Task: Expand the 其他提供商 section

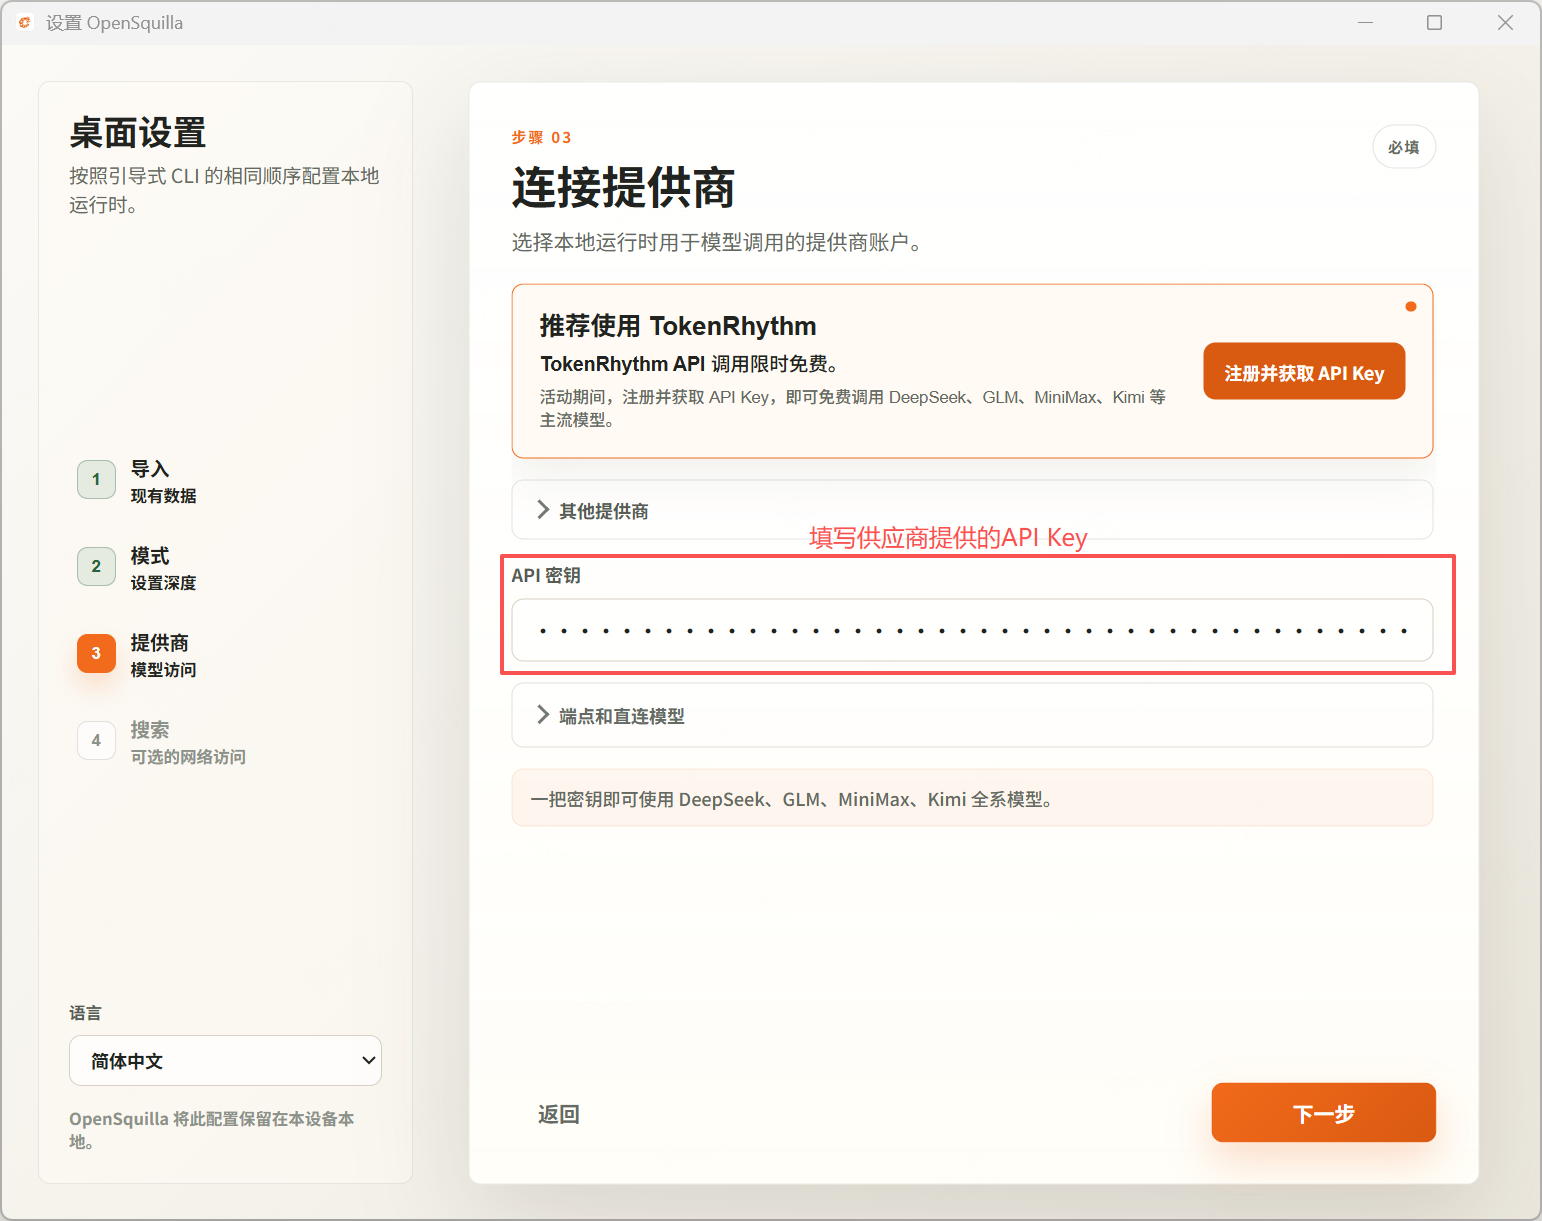Action: pyautogui.click(x=972, y=510)
